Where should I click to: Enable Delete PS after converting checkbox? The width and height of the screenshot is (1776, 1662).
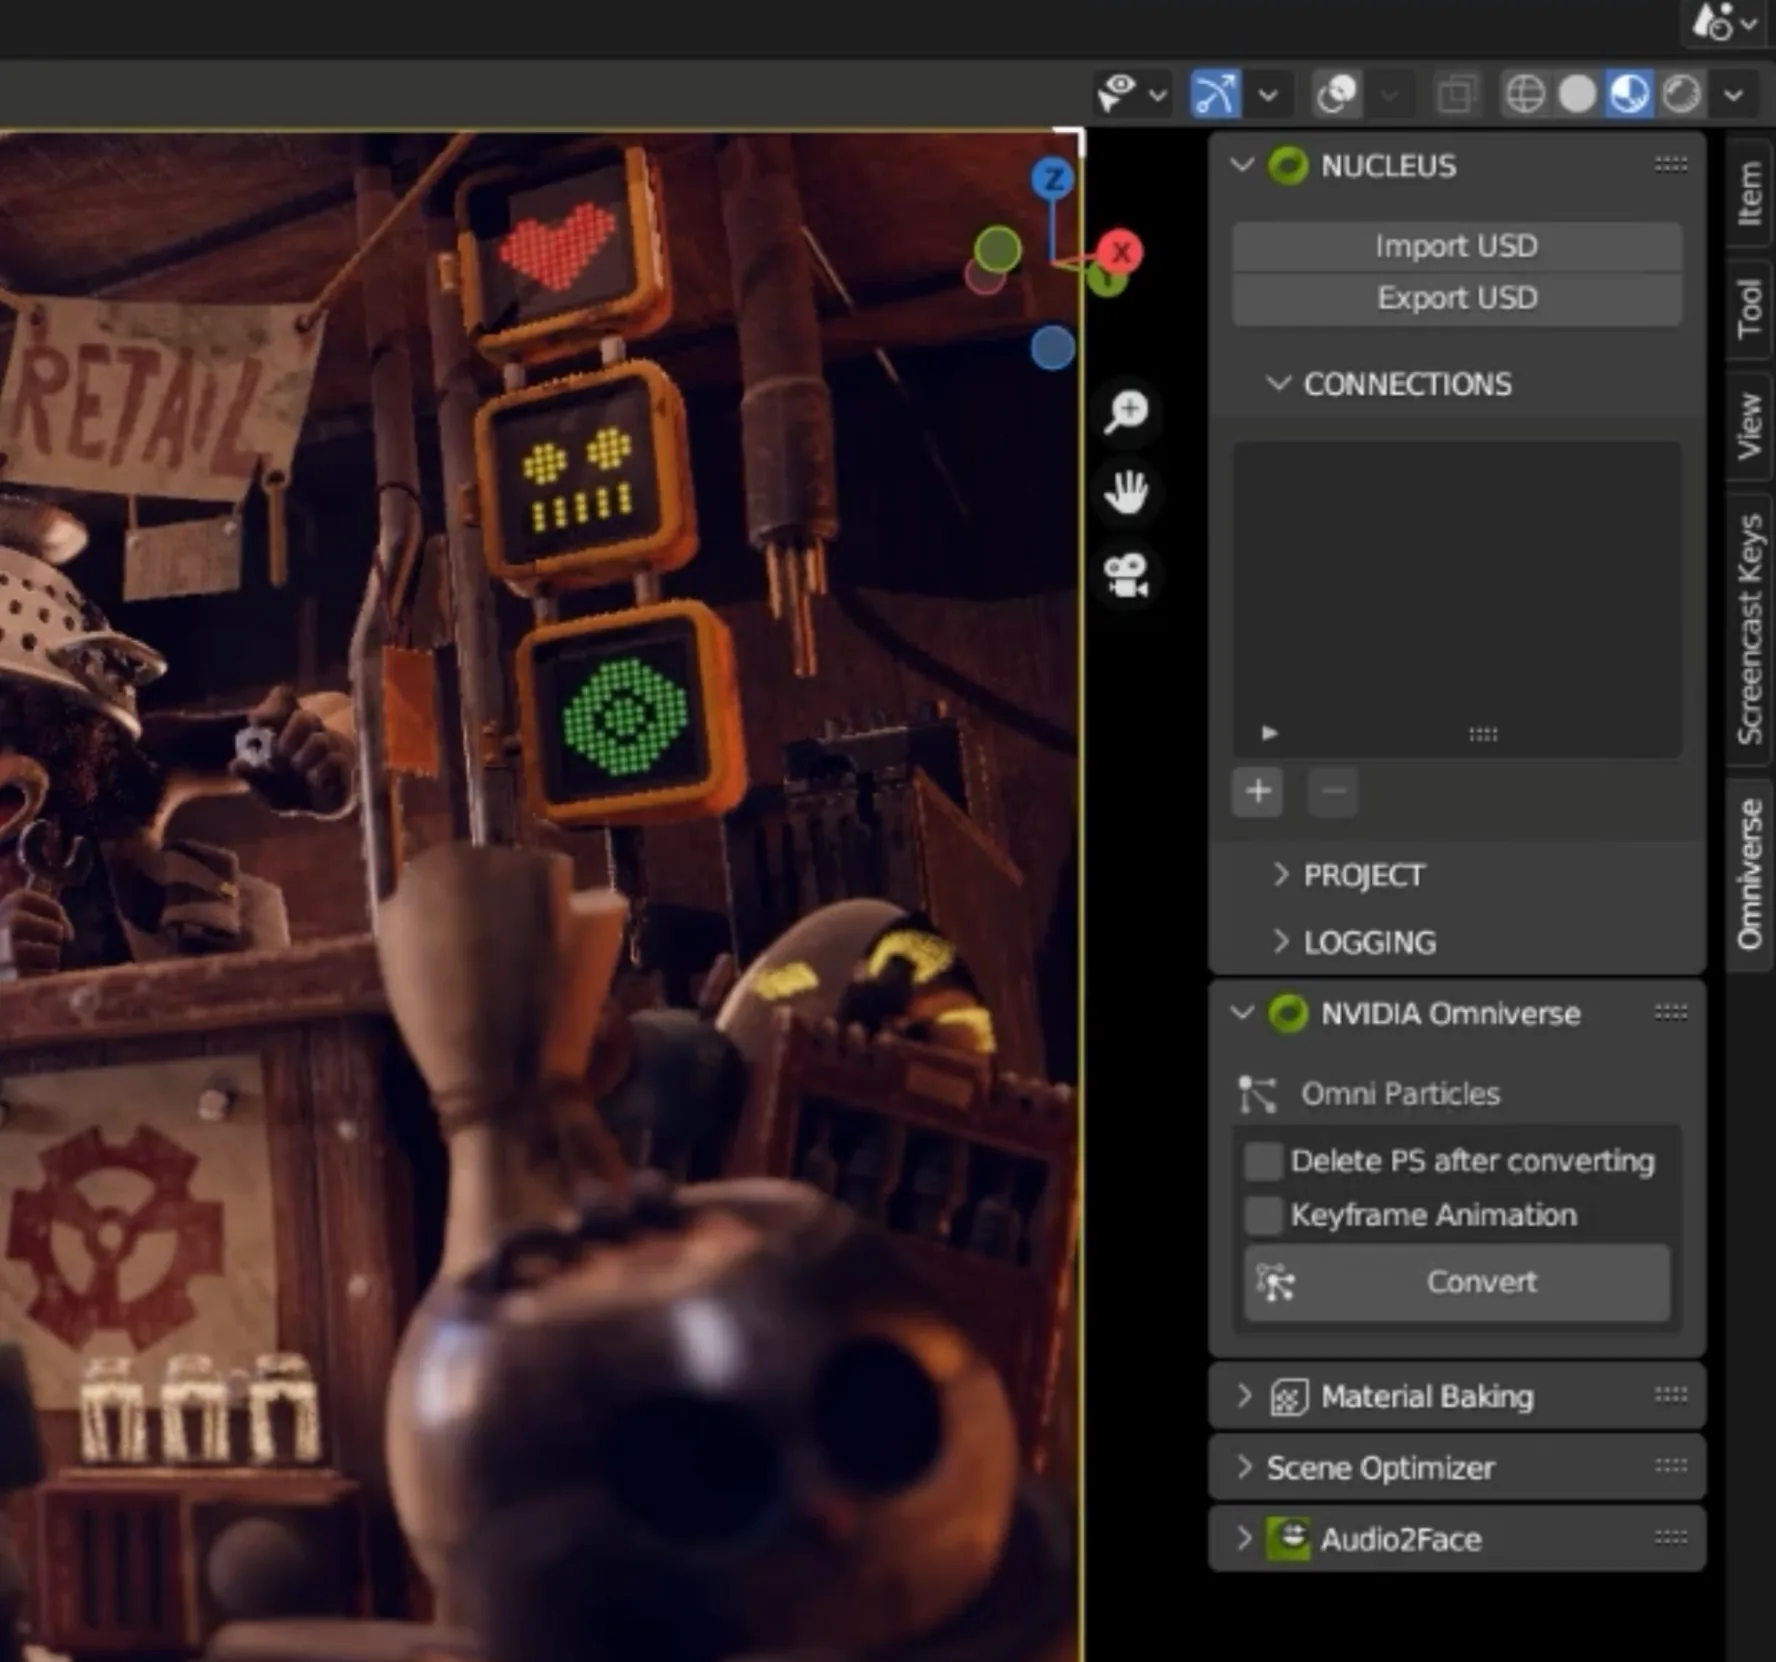point(1263,1161)
